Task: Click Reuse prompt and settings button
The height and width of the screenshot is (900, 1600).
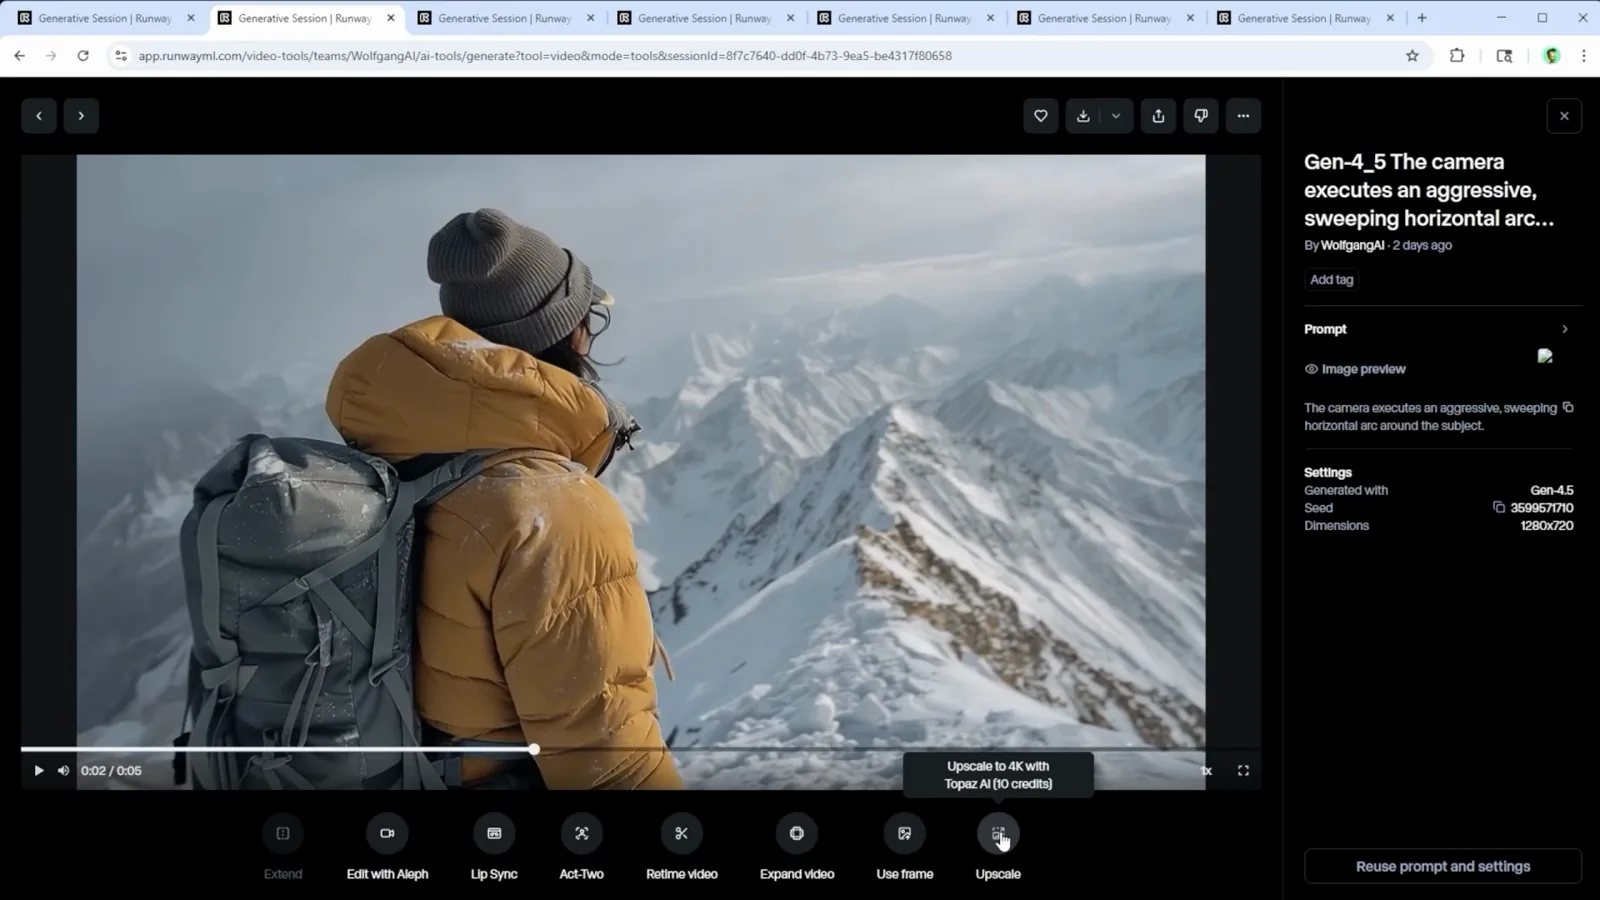Action: (x=1443, y=866)
